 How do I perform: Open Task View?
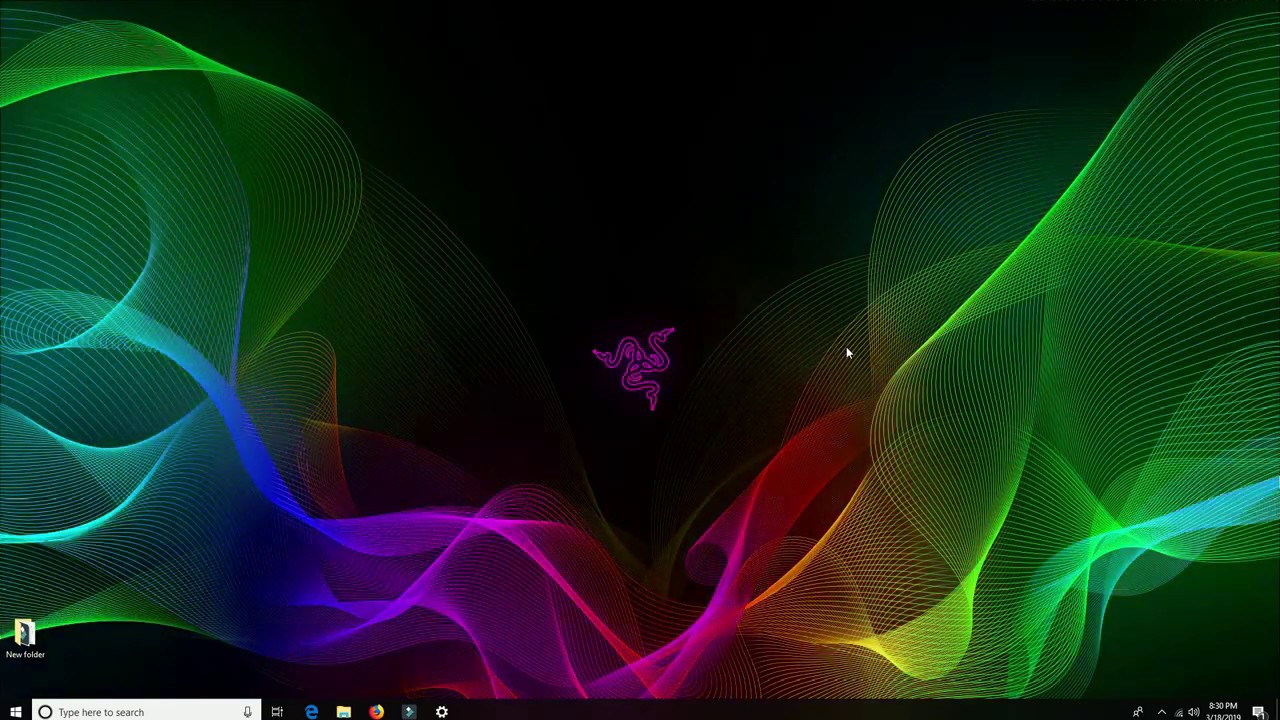[278, 712]
